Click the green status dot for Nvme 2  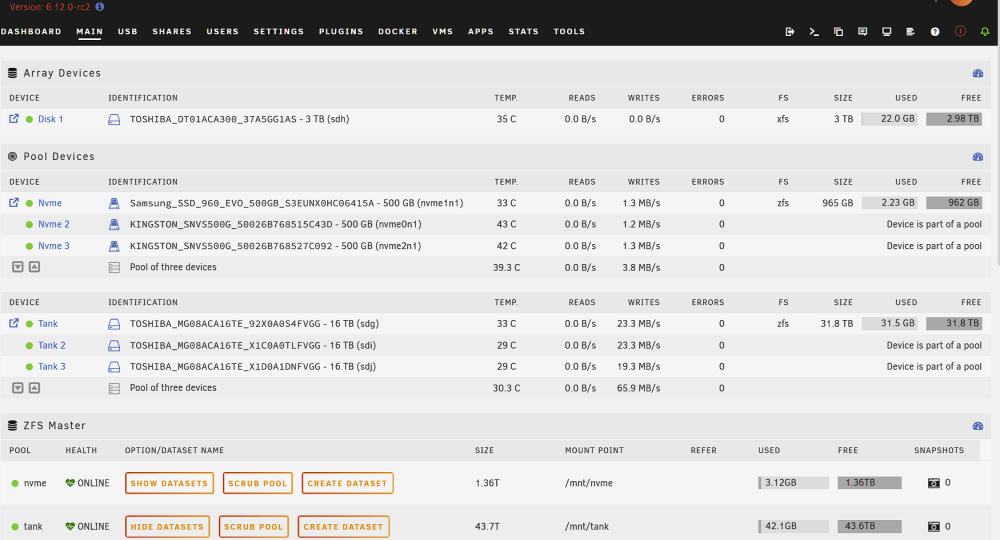coord(29,224)
